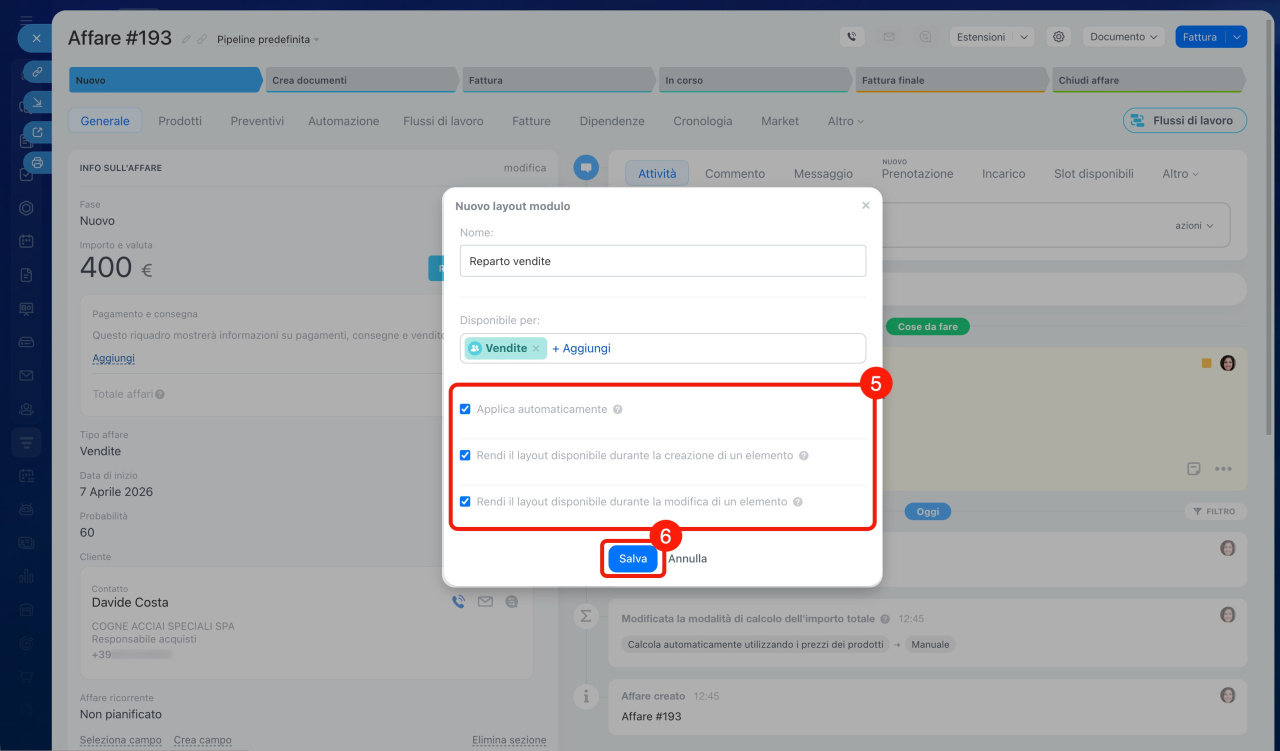
Task: Expand the Documento dropdown
Action: coord(1123,37)
